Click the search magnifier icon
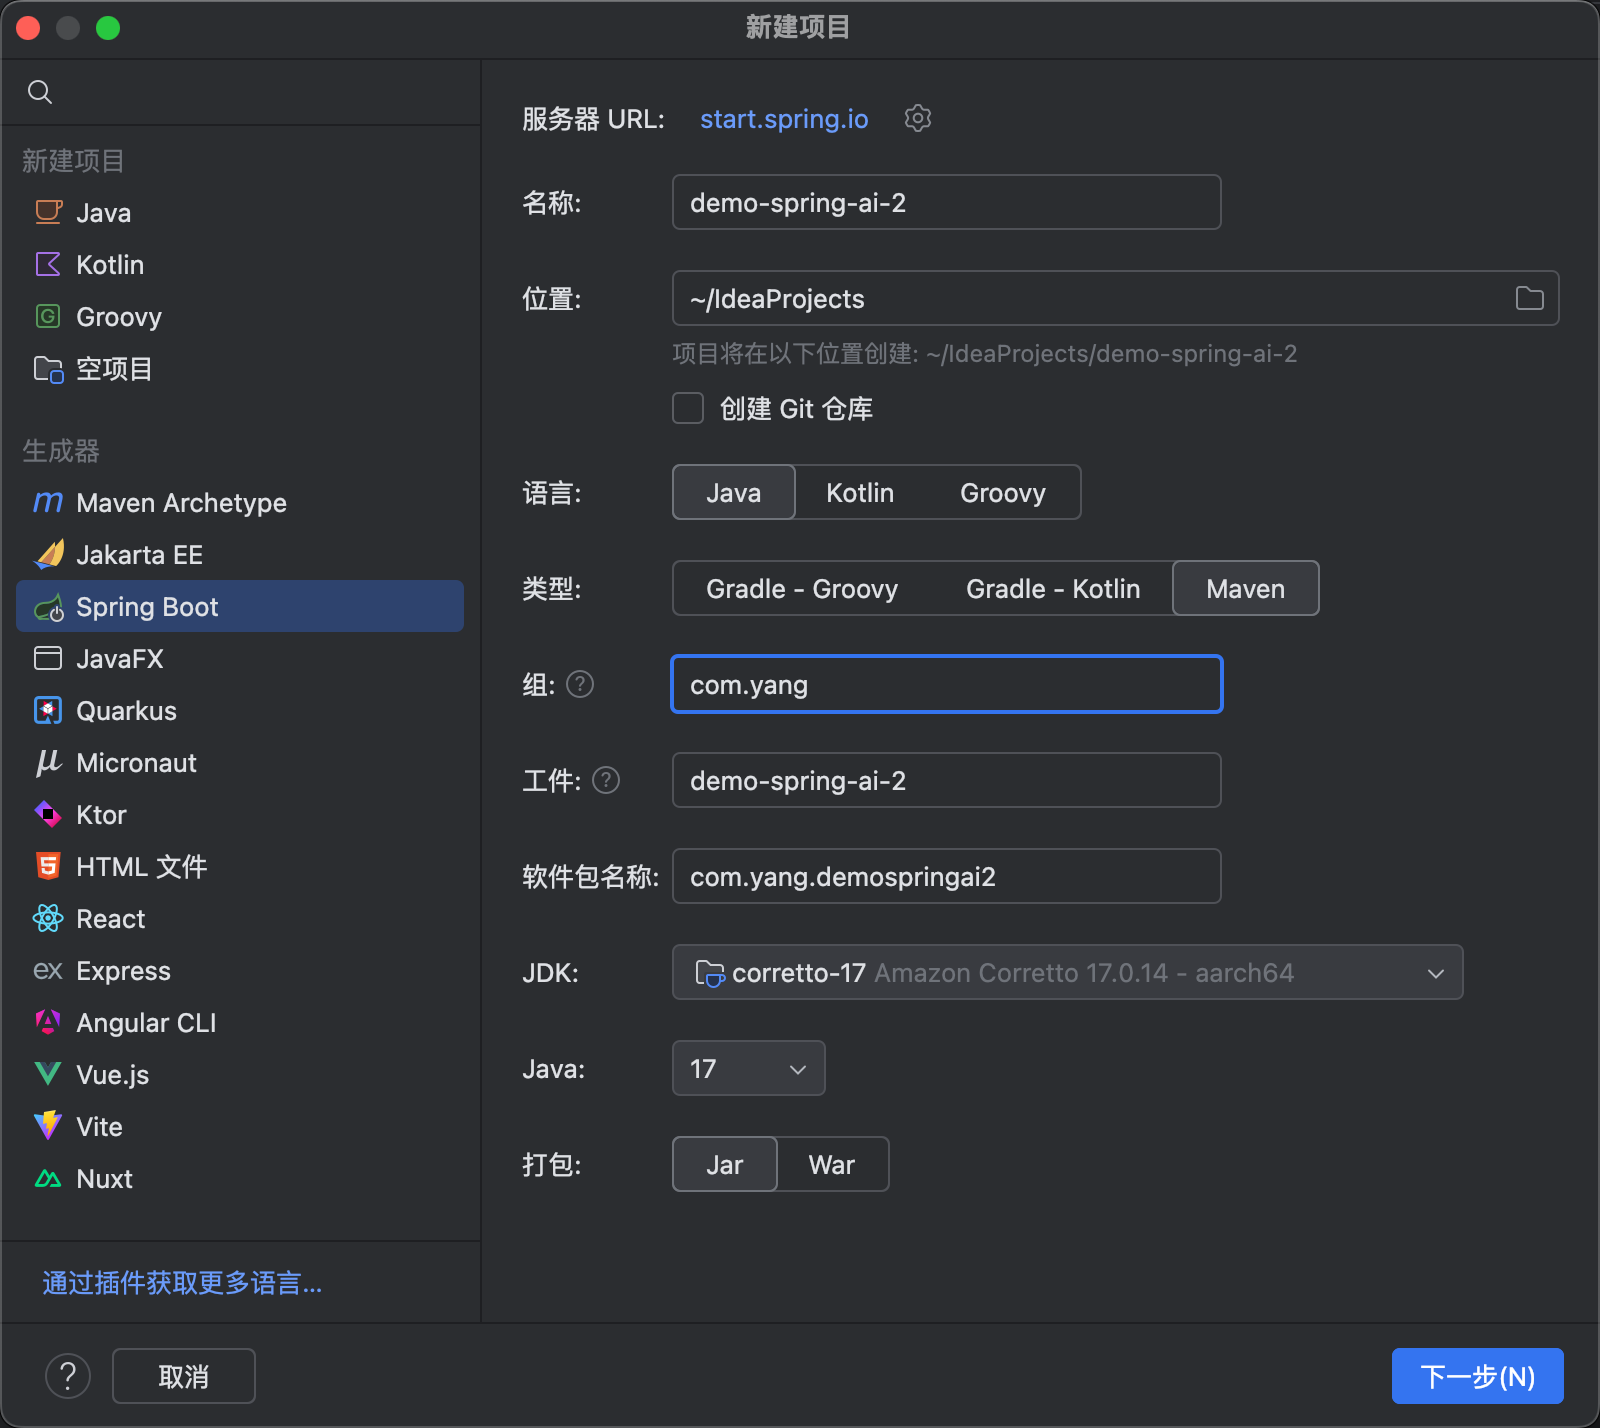The height and width of the screenshot is (1428, 1600). 40,92
